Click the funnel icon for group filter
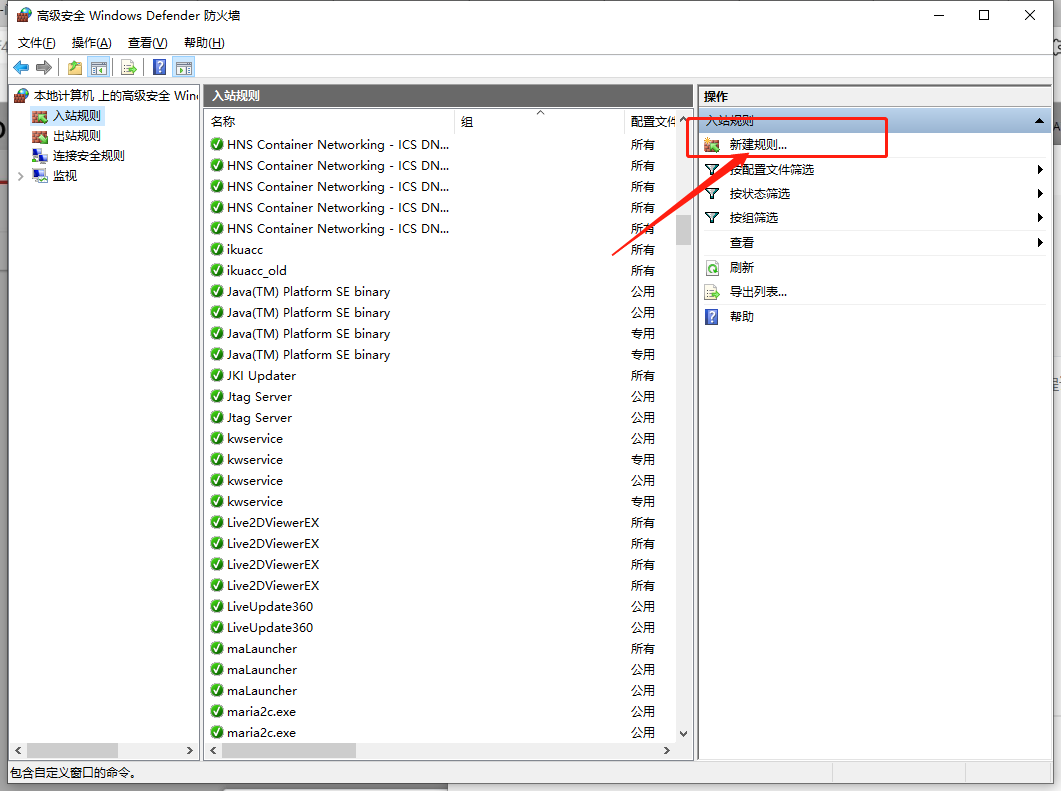The image size is (1061, 791). point(712,218)
